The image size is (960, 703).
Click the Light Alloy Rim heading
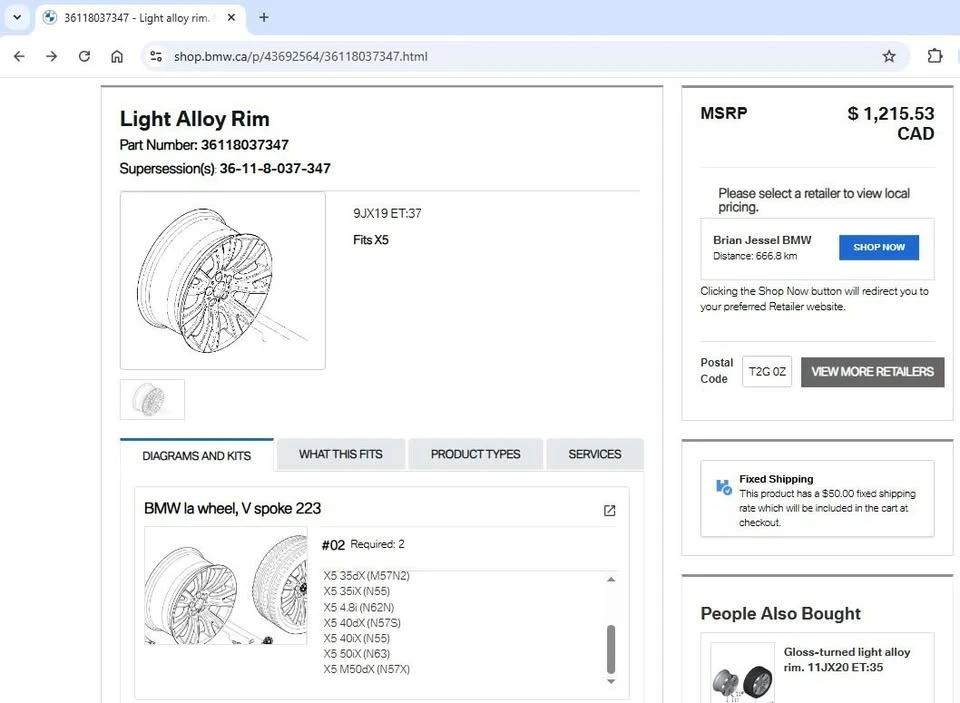pyautogui.click(x=195, y=119)
